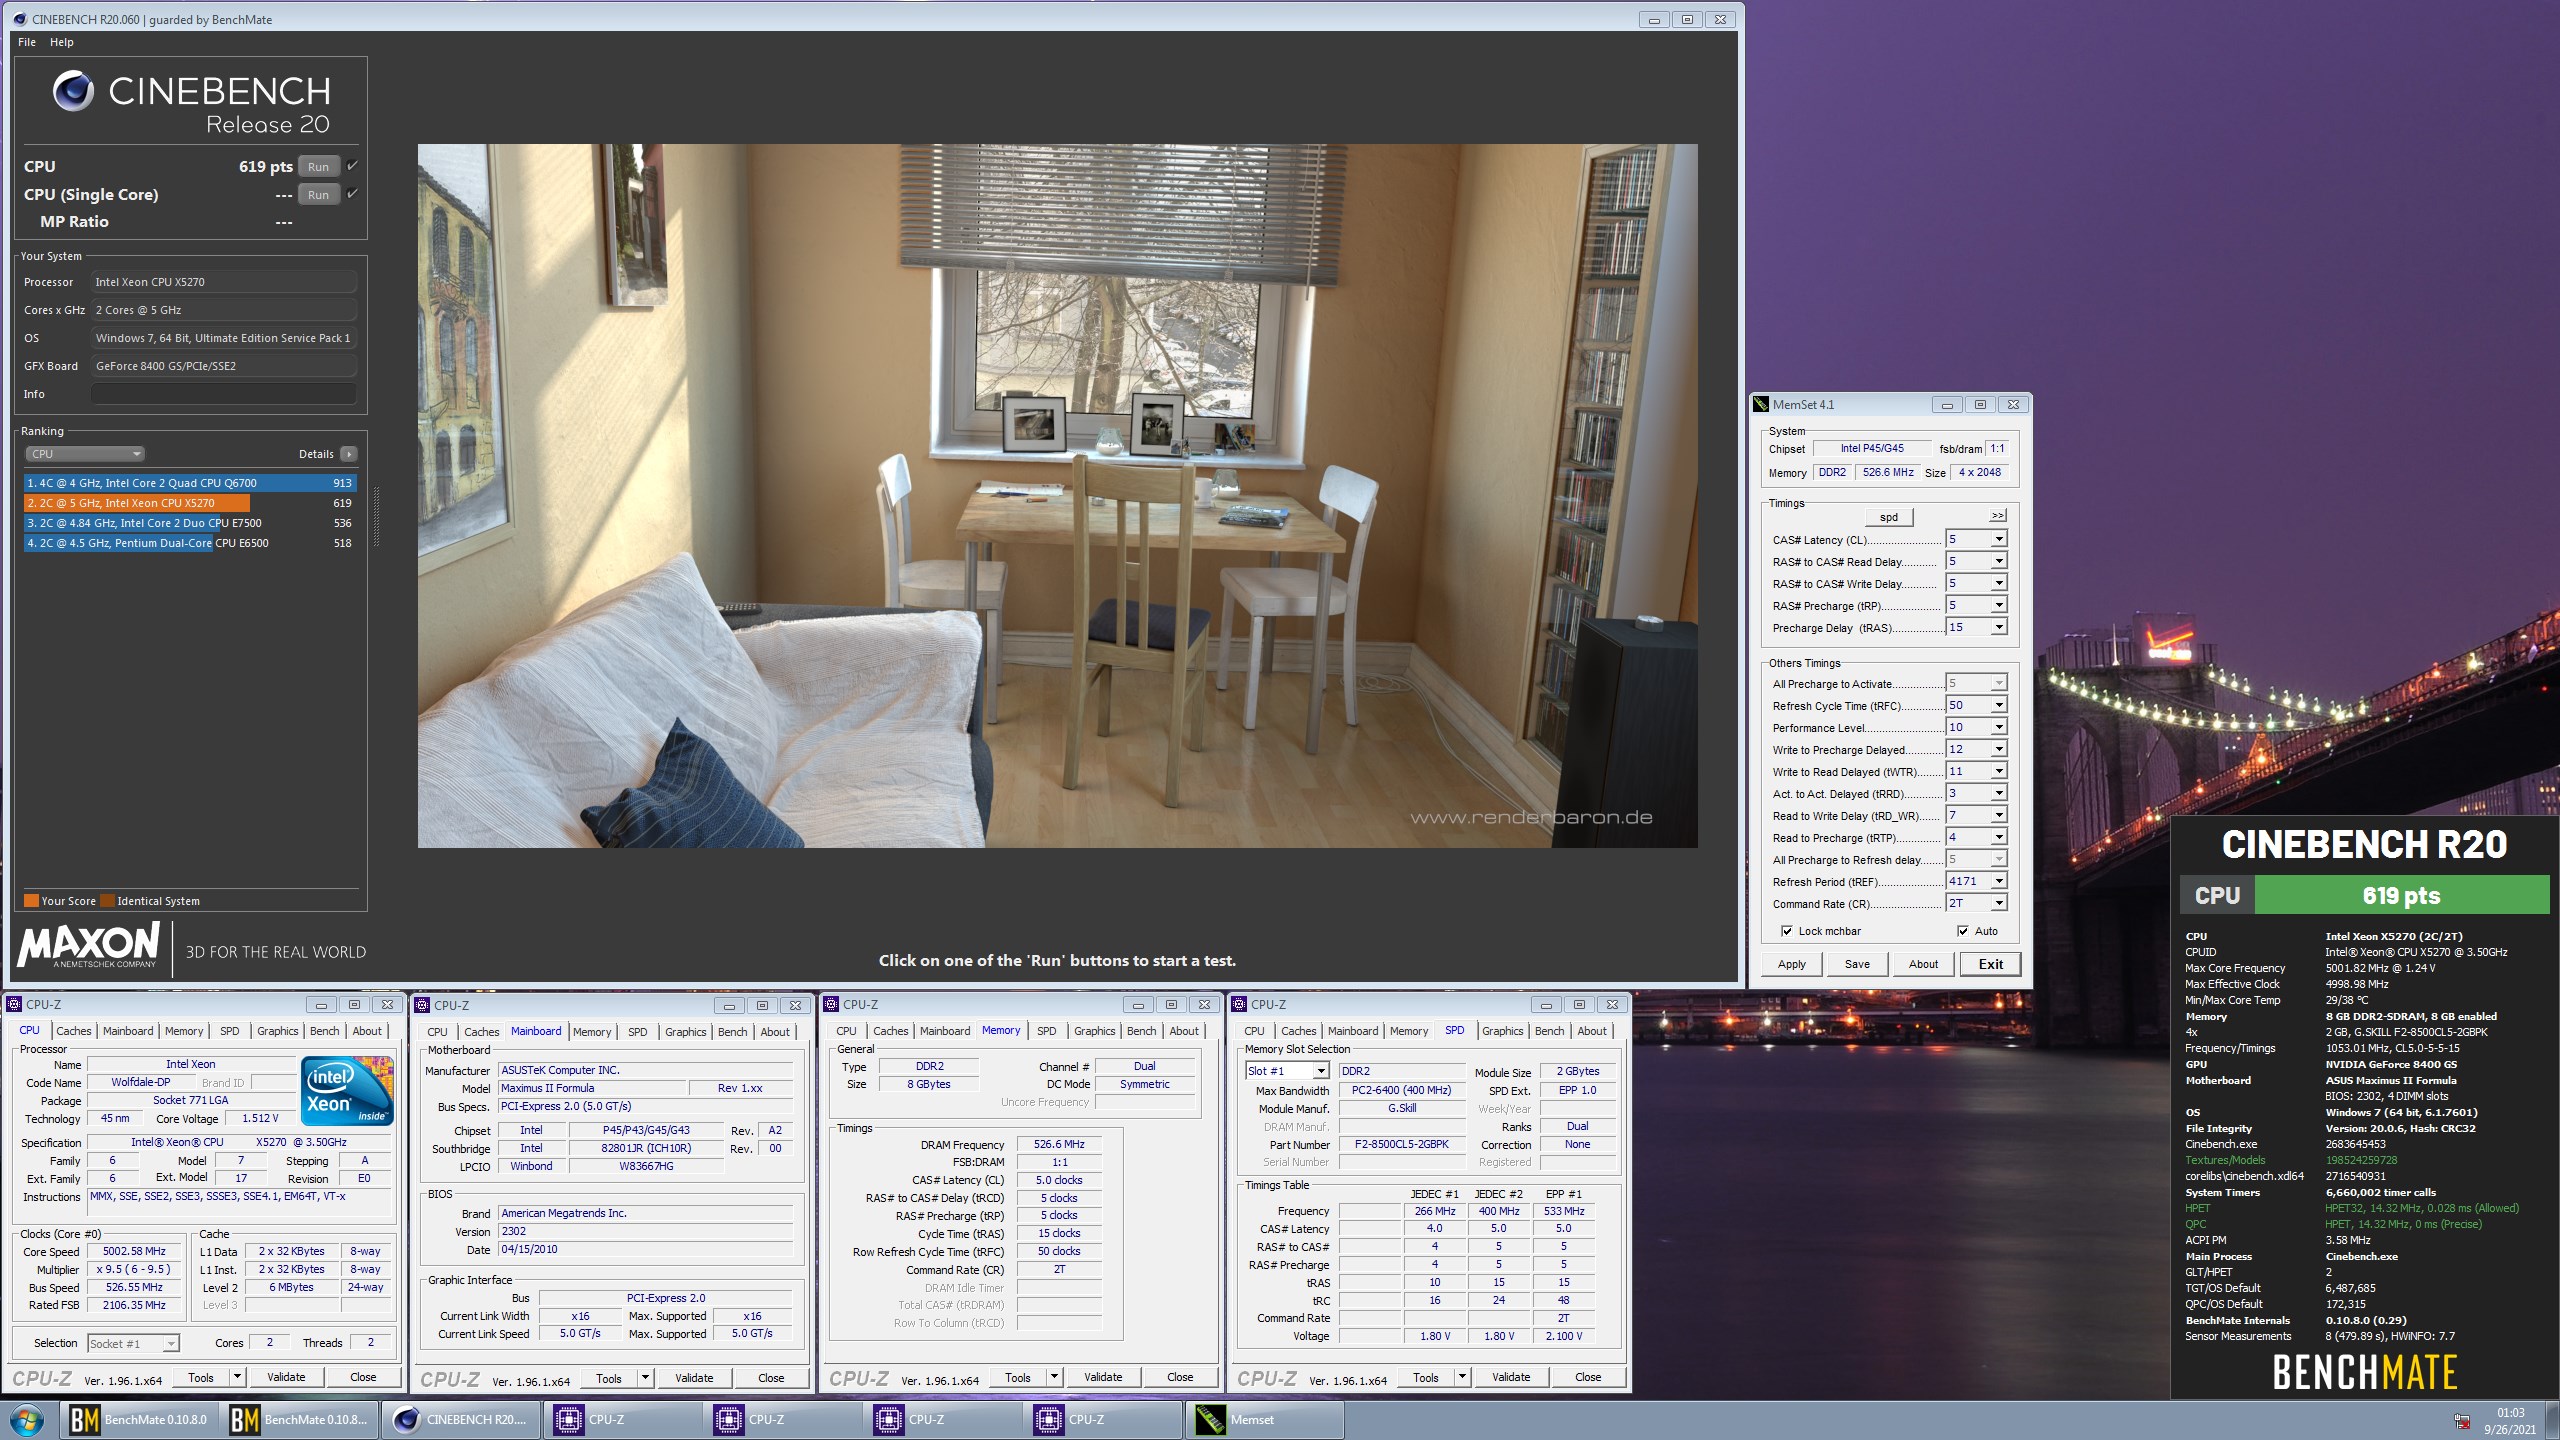
Task: Open Help menu in Cinebench
Action: [x=62, y=42]
